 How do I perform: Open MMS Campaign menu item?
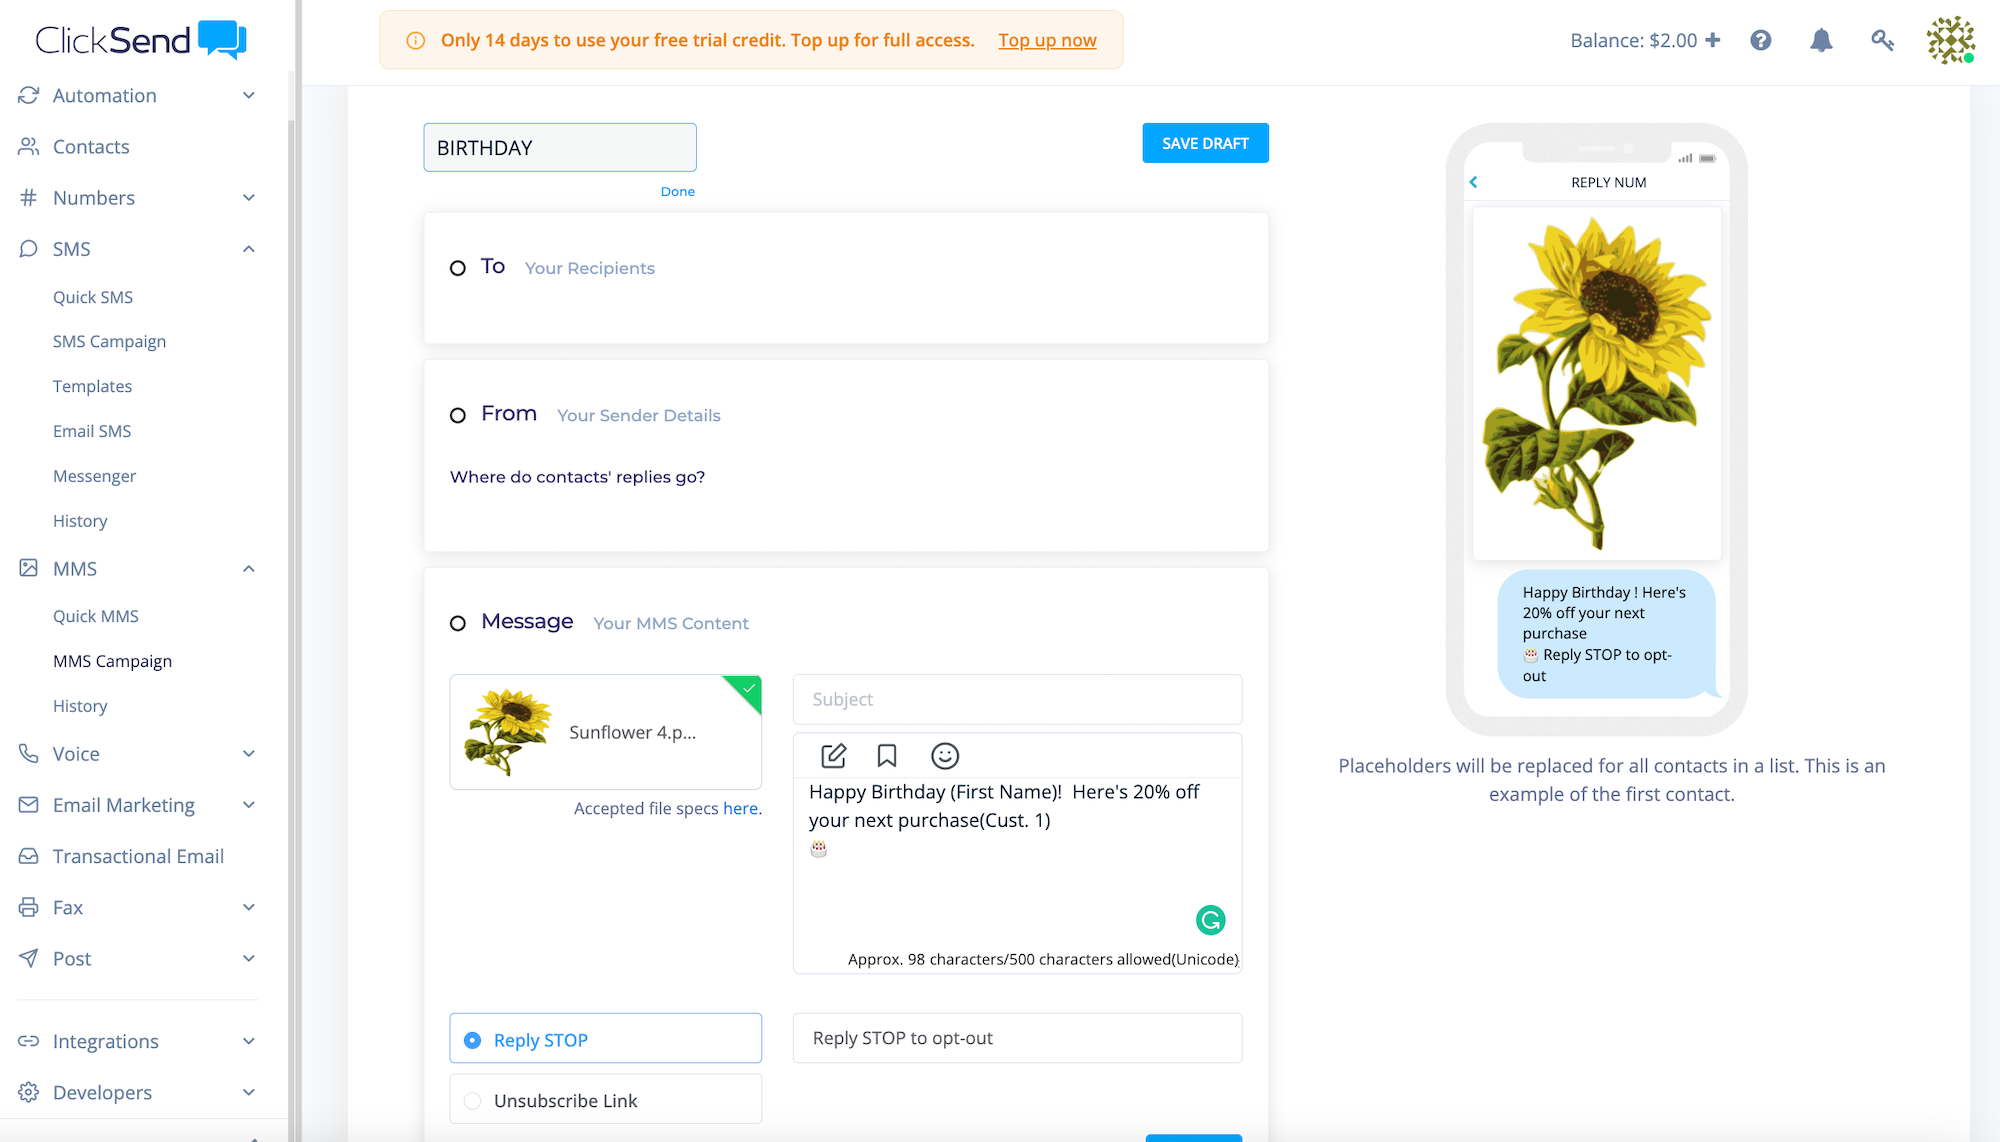111,661
